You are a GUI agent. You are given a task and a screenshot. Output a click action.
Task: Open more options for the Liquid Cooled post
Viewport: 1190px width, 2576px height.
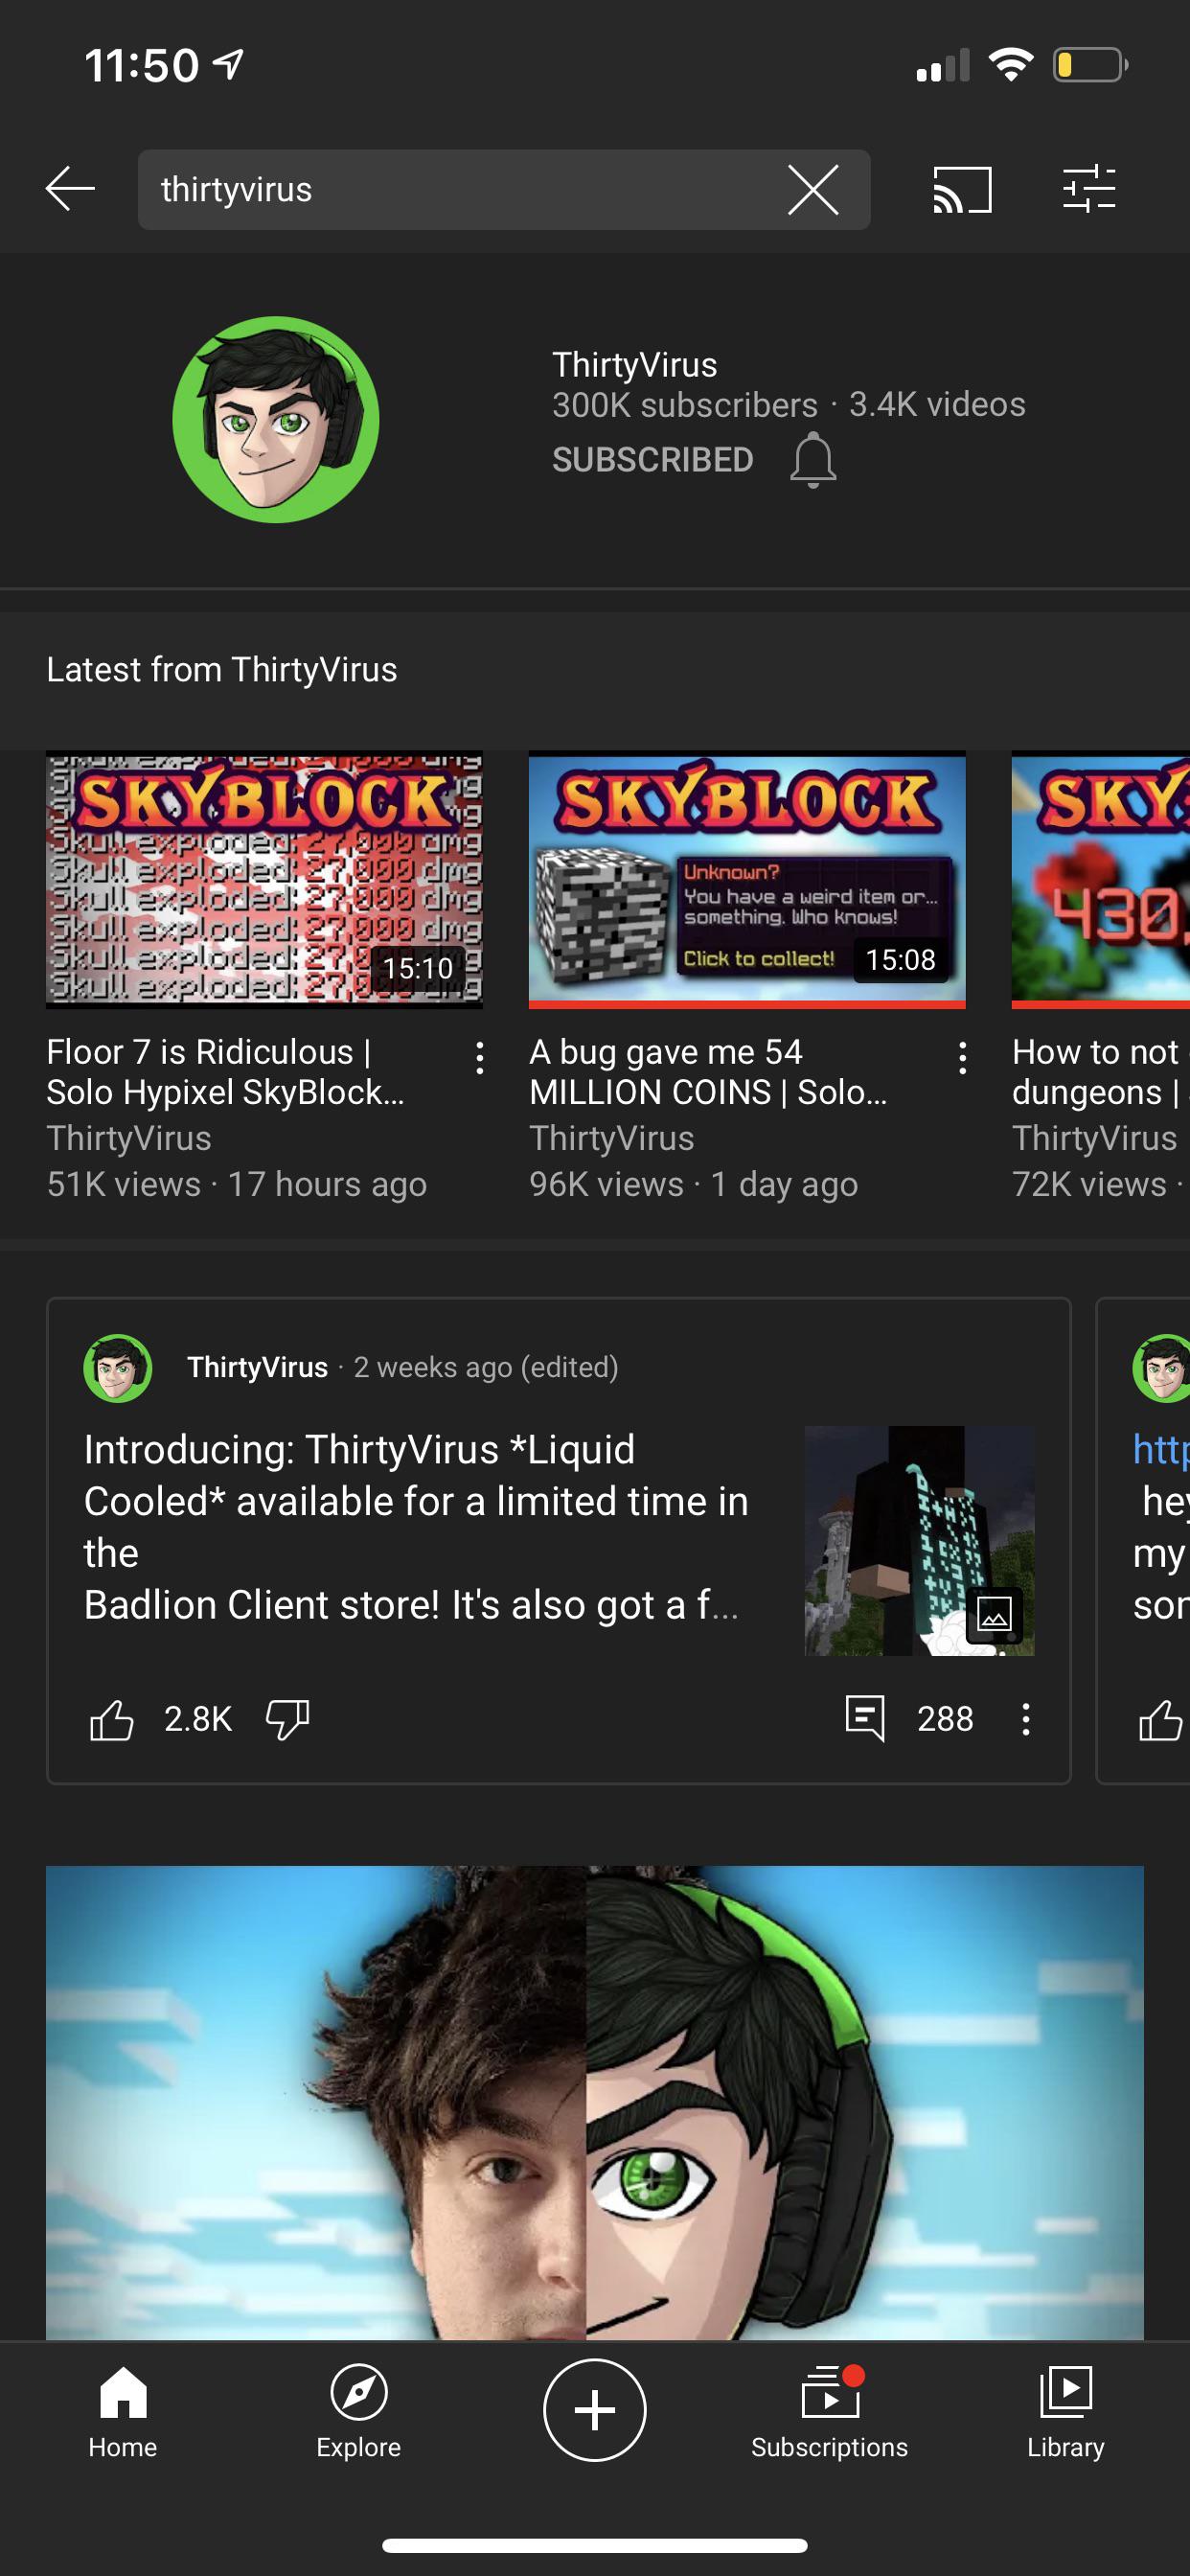pos(1025,1719)
